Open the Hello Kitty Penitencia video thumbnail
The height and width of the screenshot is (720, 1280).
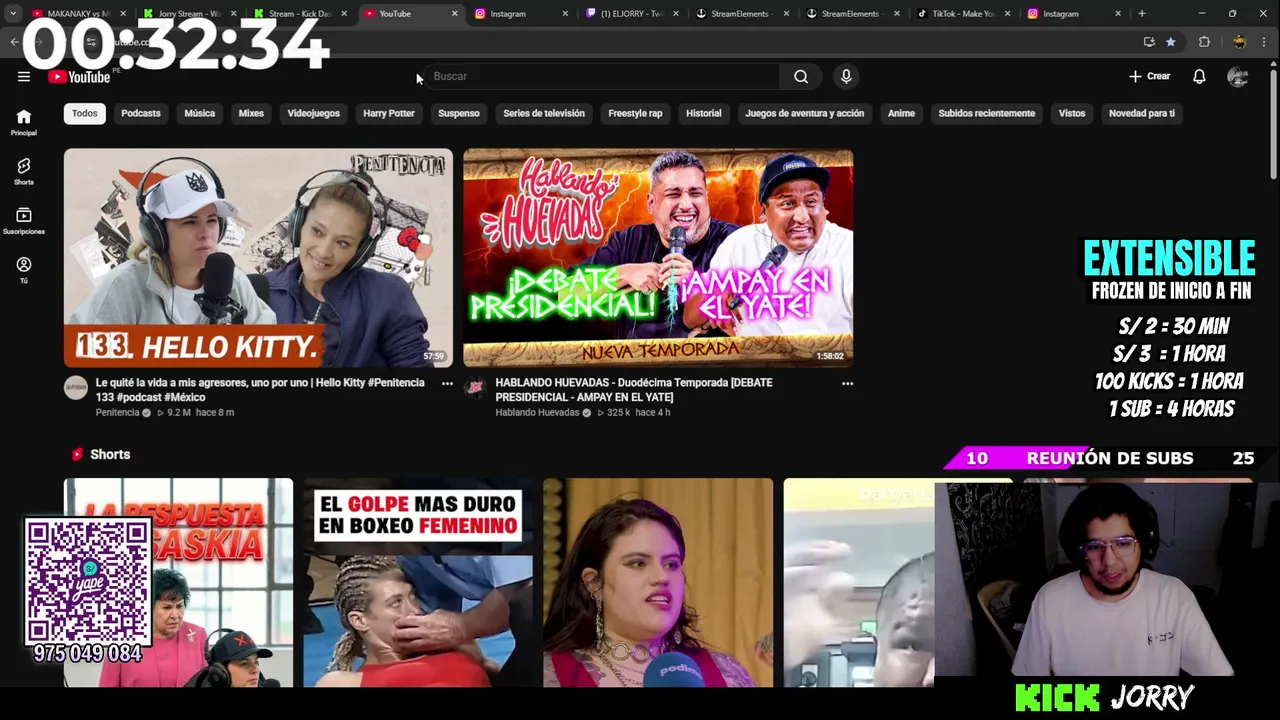click(258, 258)
